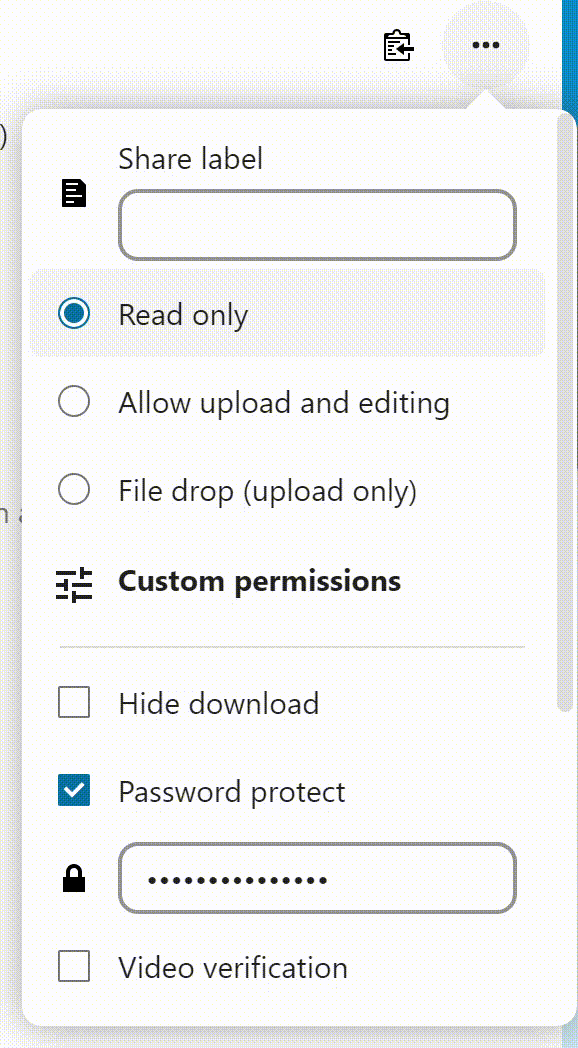This screenshot has width=578, height=1048.
Task: Select Allow upload and editing
Action: pyautogui.click(x=283, y=402)
